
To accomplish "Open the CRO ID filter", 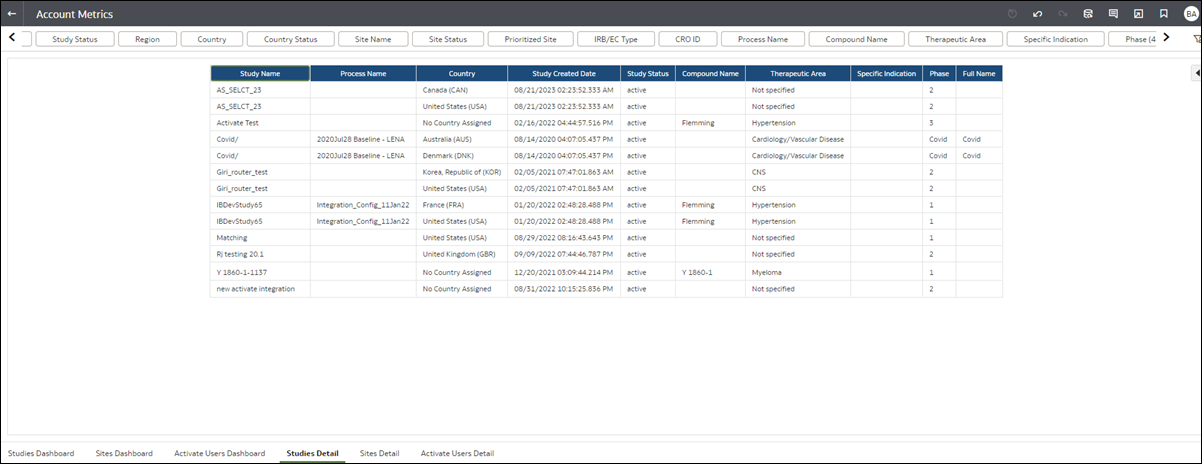I will (687, 39).
